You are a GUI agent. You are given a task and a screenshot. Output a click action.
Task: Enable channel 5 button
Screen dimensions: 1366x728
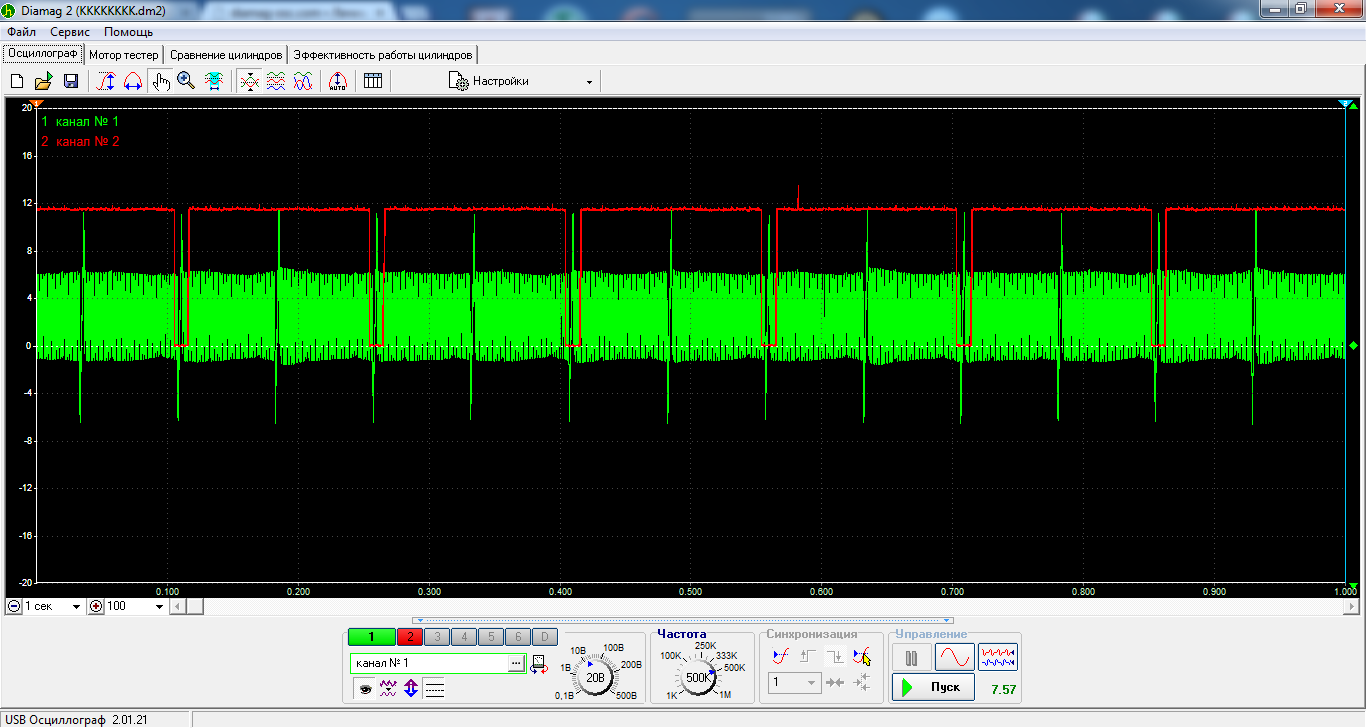pyautogui.click(x=490, y=637)
